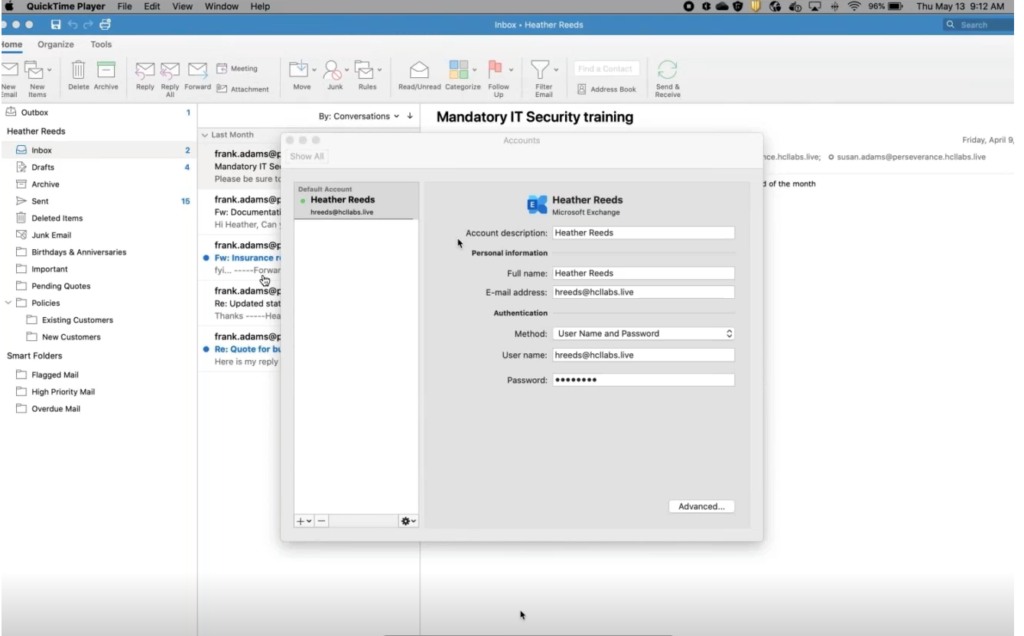Click the Account description field
This screenshot has width=1024, height=636.
[x=643, y=233]
